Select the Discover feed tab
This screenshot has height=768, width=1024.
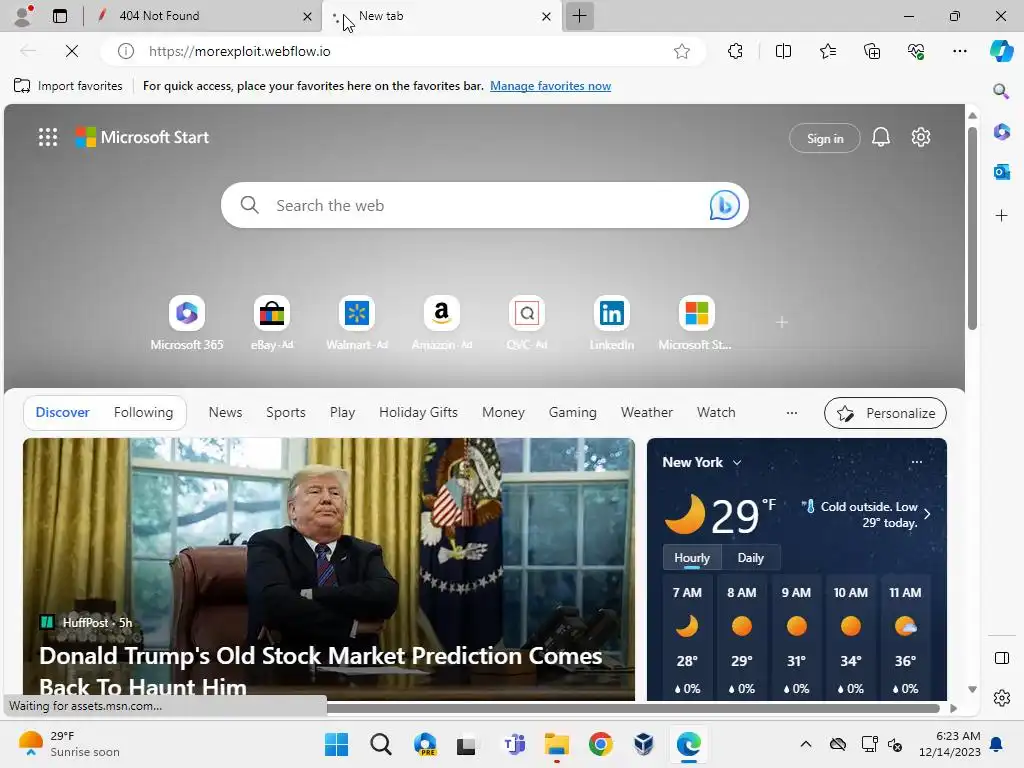tap(63, 412)
